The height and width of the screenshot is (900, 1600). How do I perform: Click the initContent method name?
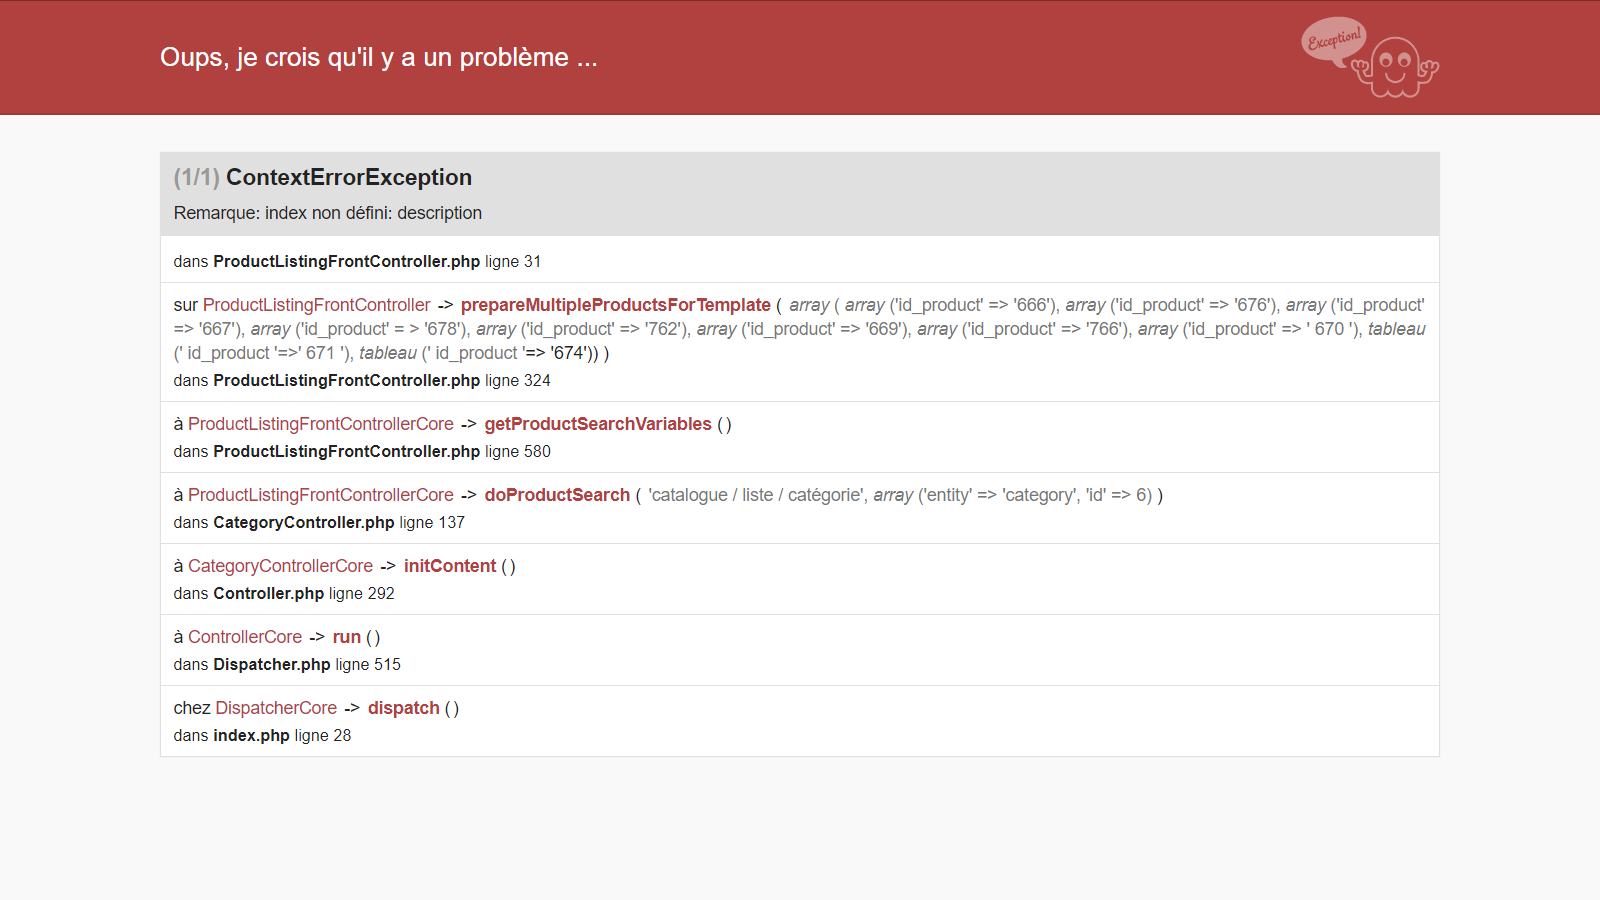click(x=450, y=566)
